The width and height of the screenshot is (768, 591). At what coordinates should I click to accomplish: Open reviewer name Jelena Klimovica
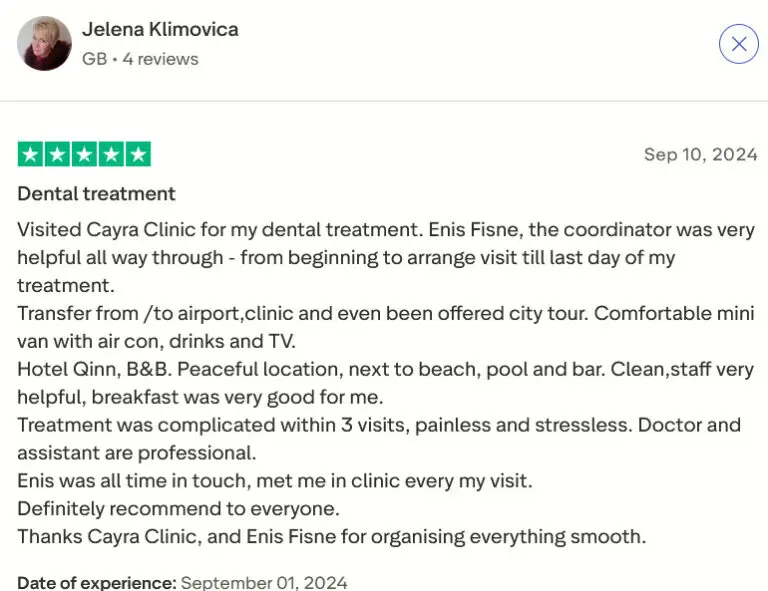click(x=160, y=29)
